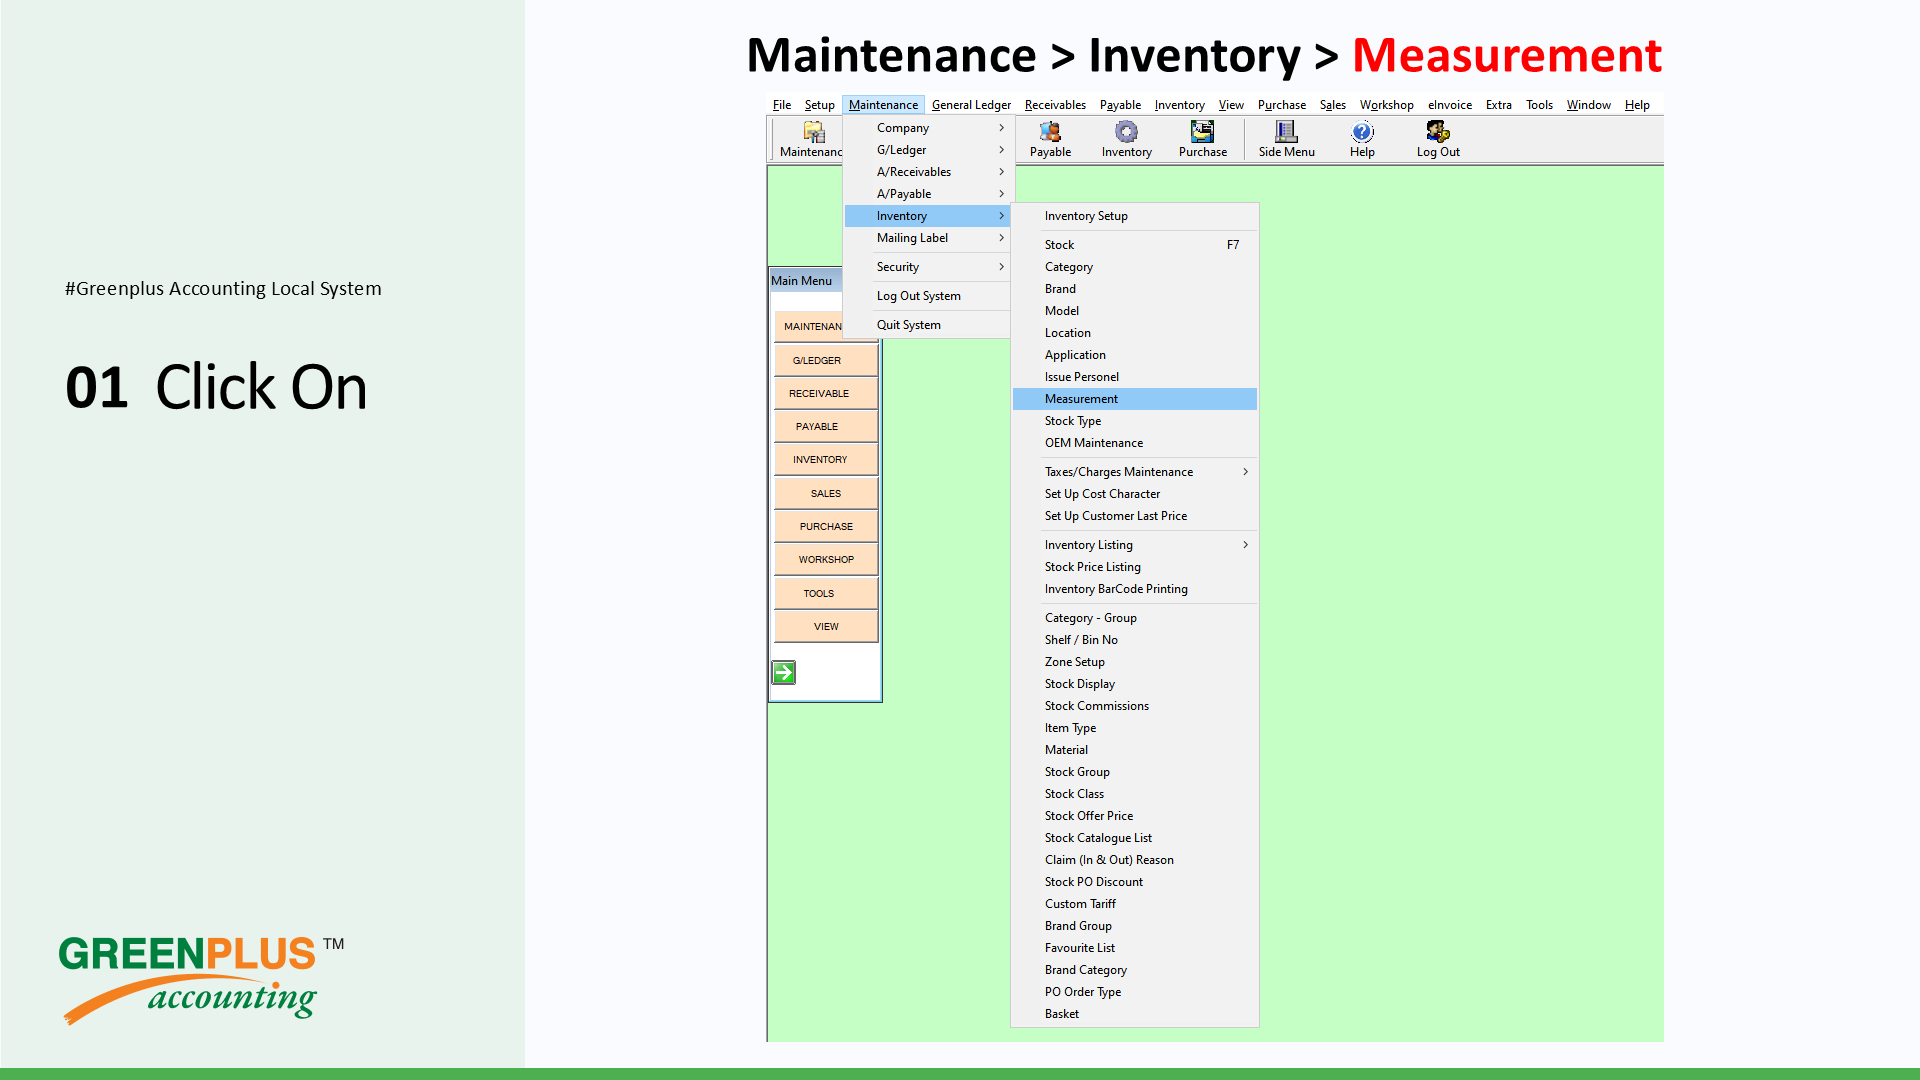Select Measurement in the Inventory submenu

pyautogui.click(x=1135, y=399)
